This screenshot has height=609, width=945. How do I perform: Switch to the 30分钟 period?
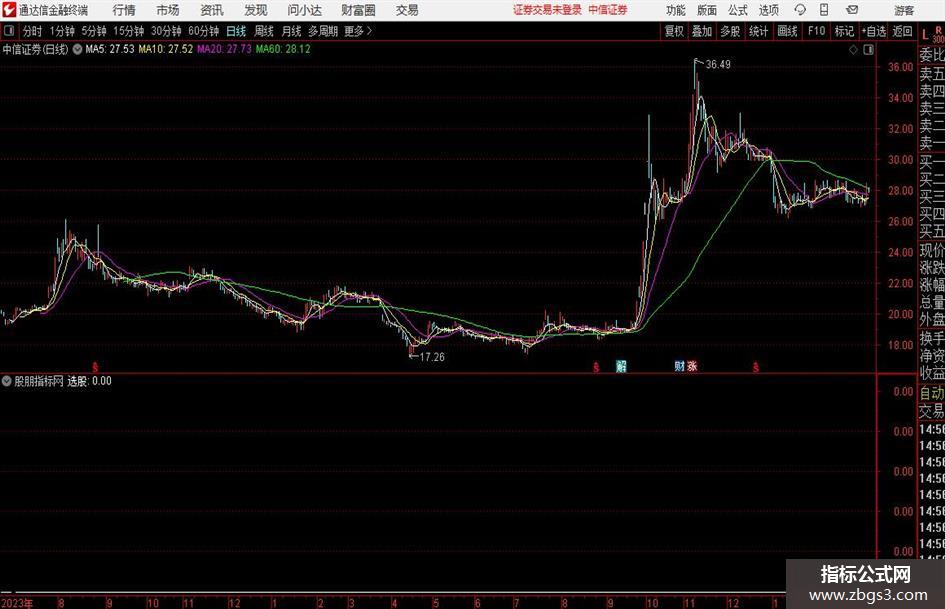pos(166,31)
